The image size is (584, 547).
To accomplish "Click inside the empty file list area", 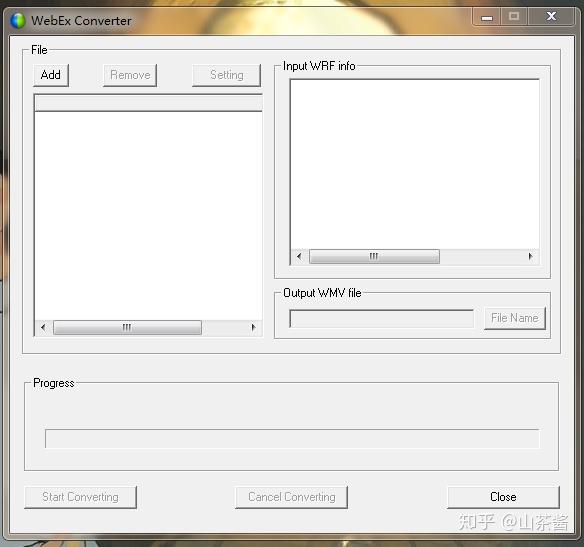I will [149, 216].
